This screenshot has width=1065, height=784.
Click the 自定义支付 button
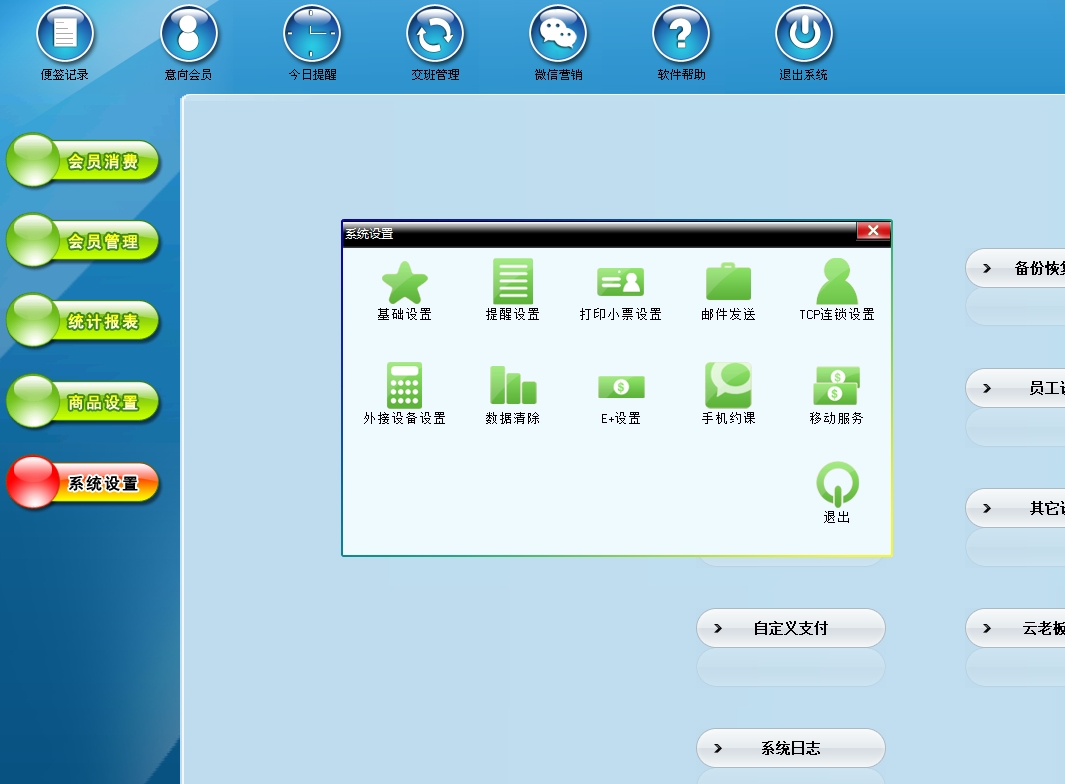click(790, 629)
